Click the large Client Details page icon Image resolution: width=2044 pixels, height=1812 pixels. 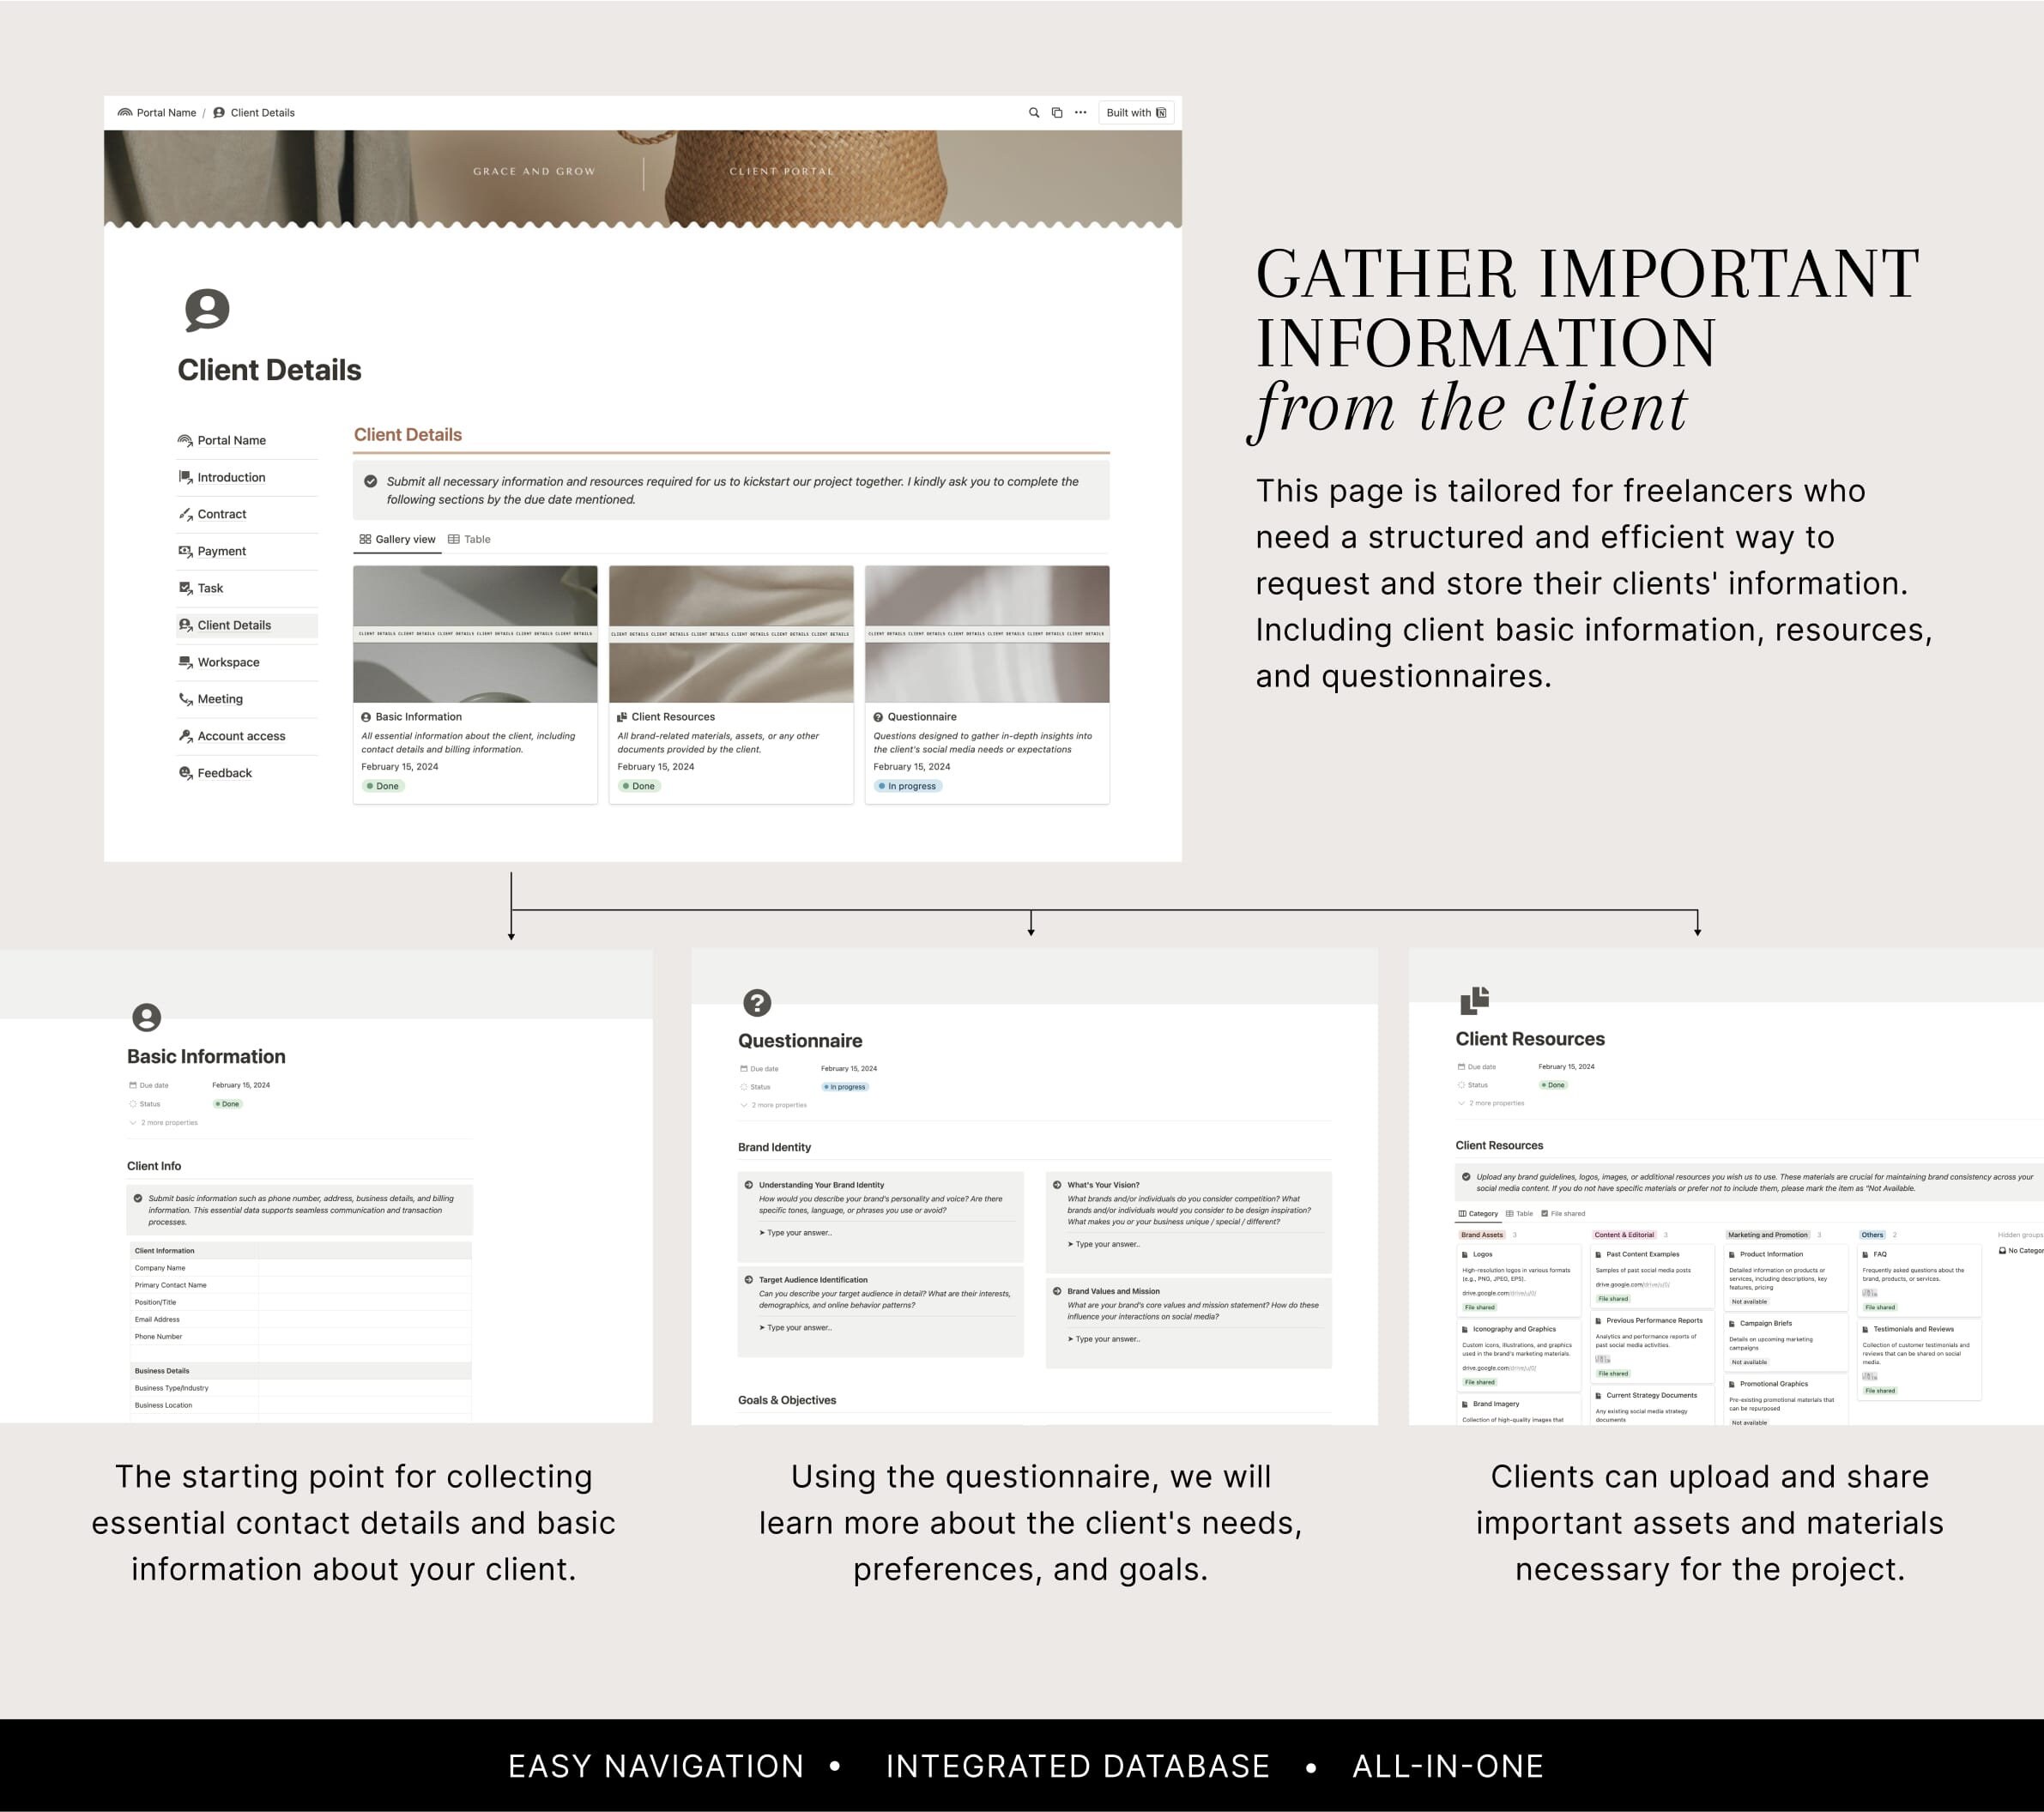[207, 310]
